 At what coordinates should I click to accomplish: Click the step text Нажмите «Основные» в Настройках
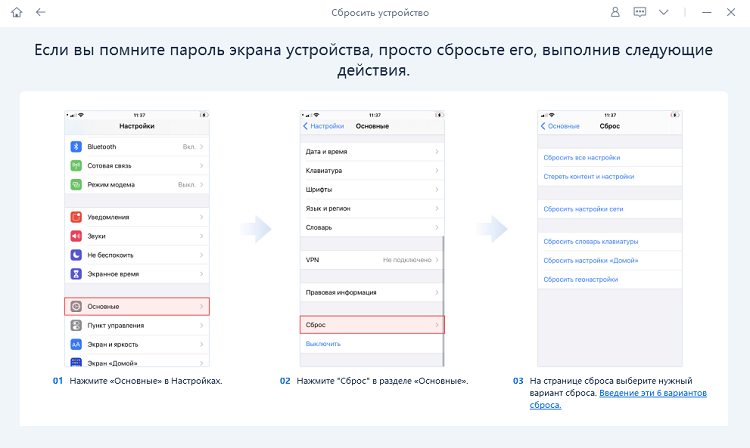point(146,381)
